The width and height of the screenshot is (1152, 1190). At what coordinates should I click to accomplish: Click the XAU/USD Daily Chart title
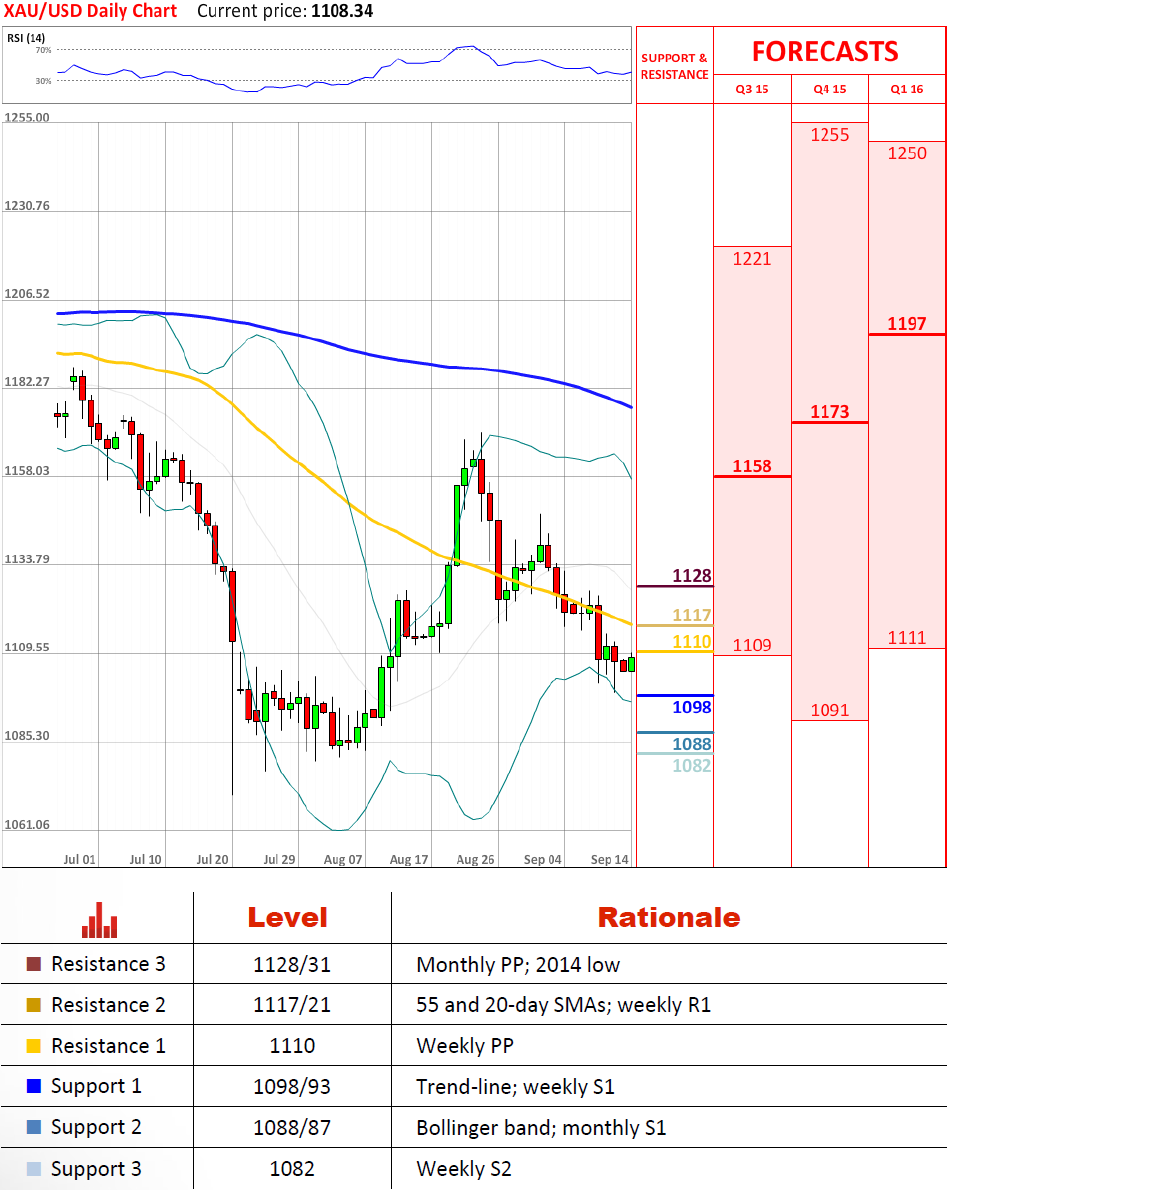[x=90, y=11]
